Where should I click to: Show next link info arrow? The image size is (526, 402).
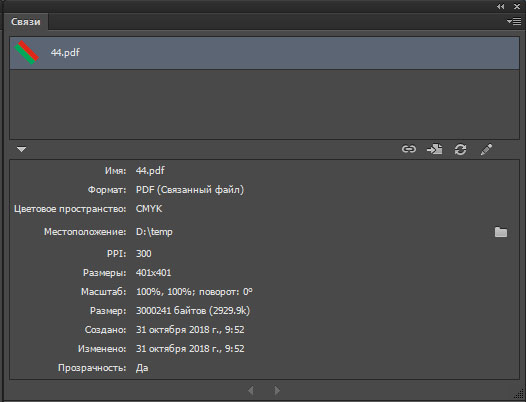(277, 390)
